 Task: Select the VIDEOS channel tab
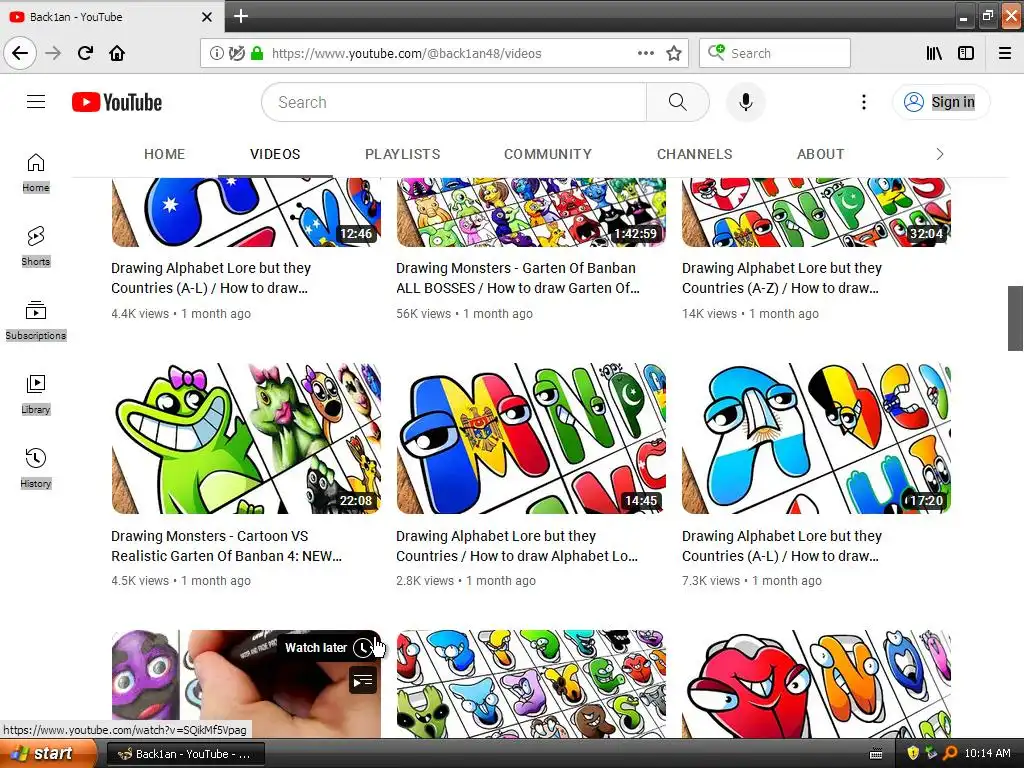coord(275,154)
